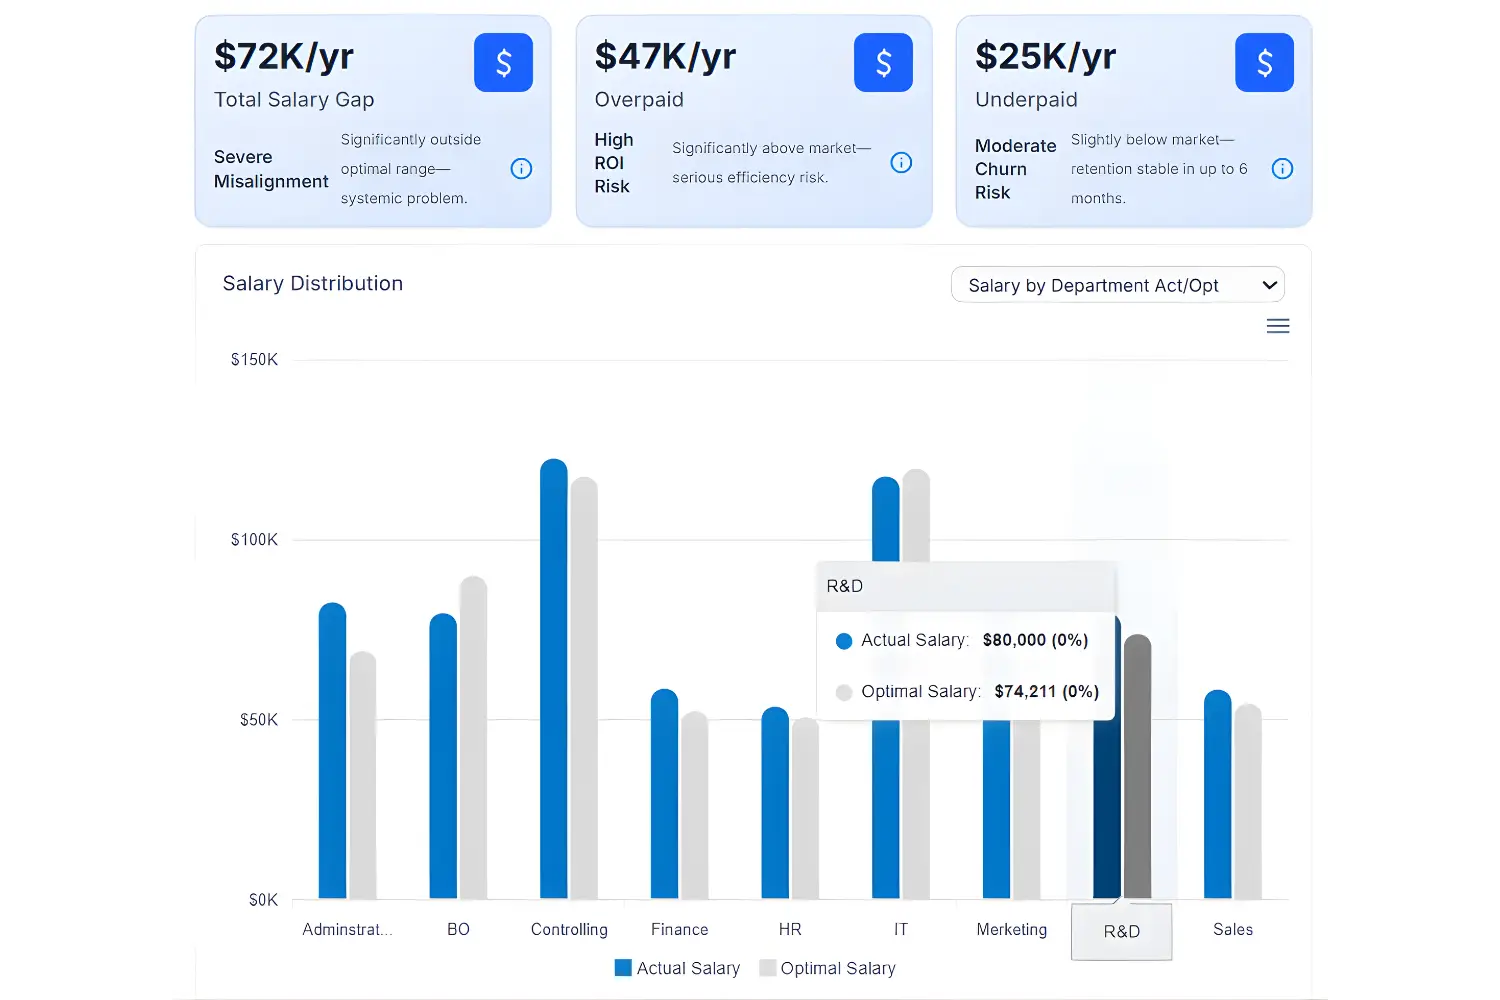Click the dropdown chevron arrow

point(1269,285)
